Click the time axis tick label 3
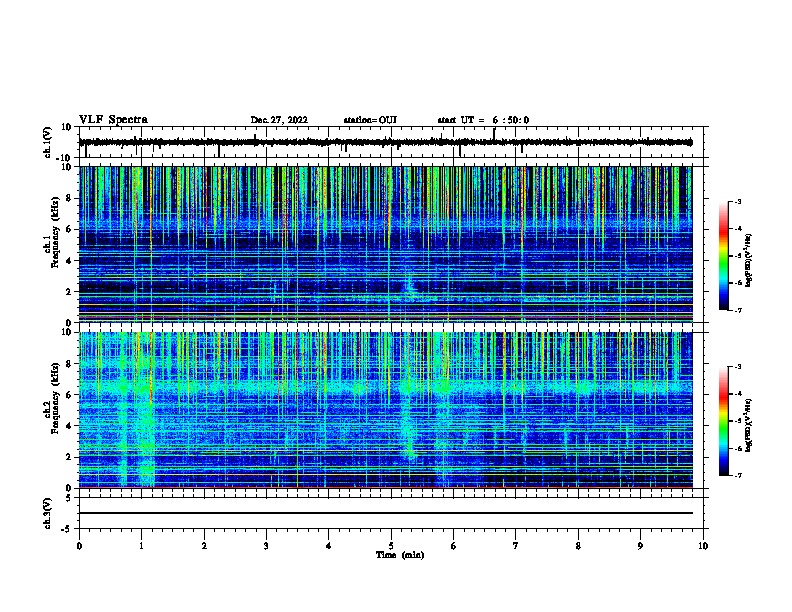The image size is (792, 612). pyautogui.click(x=266, y=546)
